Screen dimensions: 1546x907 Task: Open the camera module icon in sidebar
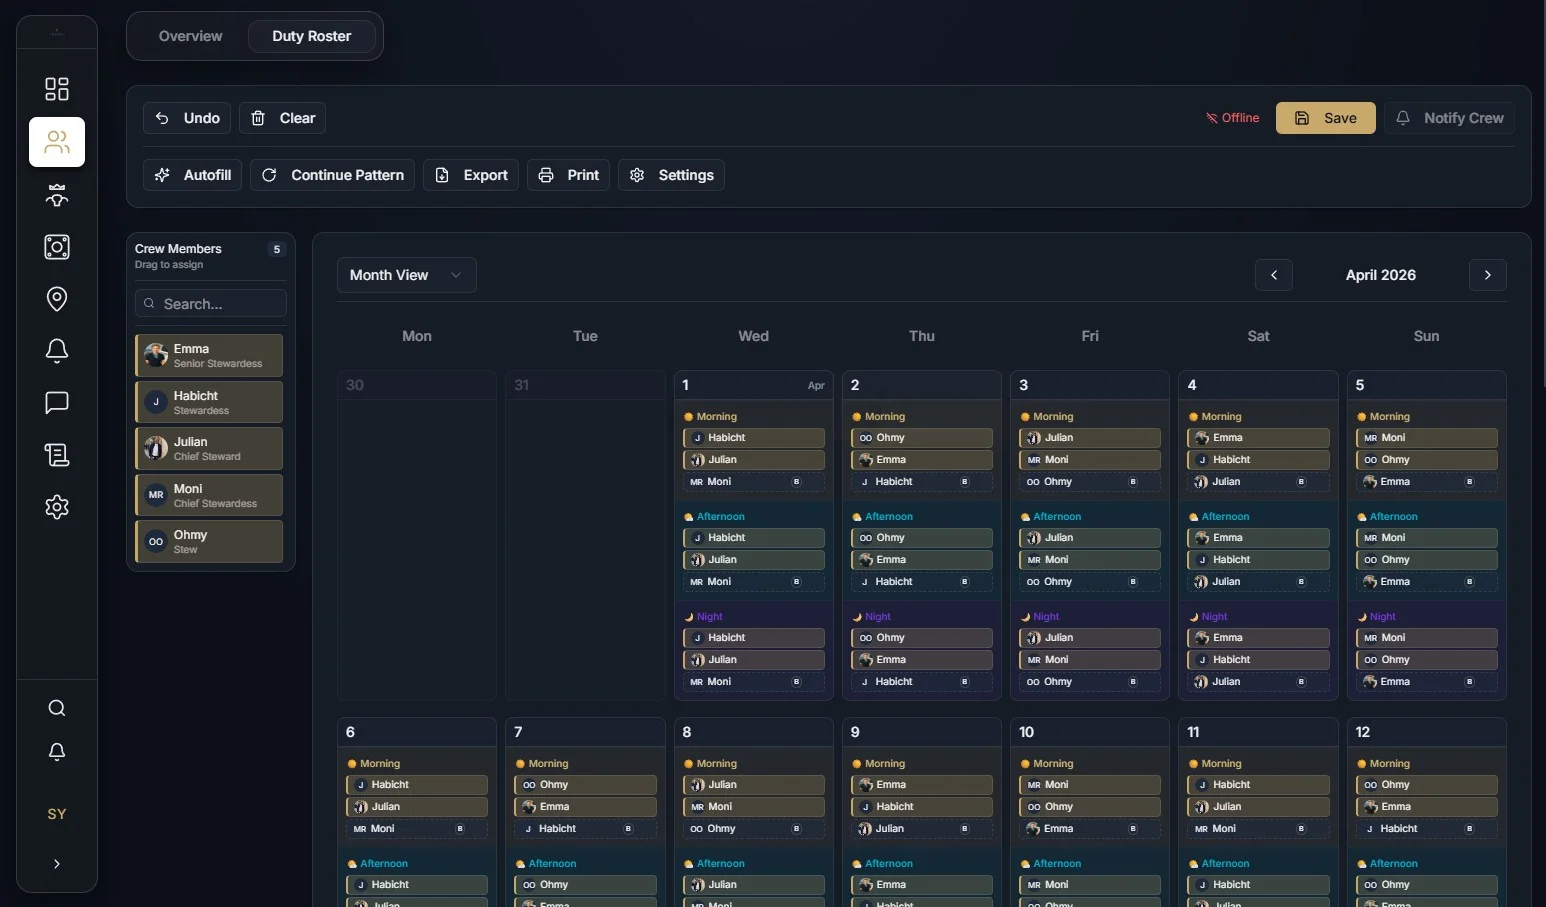point(56,247)
